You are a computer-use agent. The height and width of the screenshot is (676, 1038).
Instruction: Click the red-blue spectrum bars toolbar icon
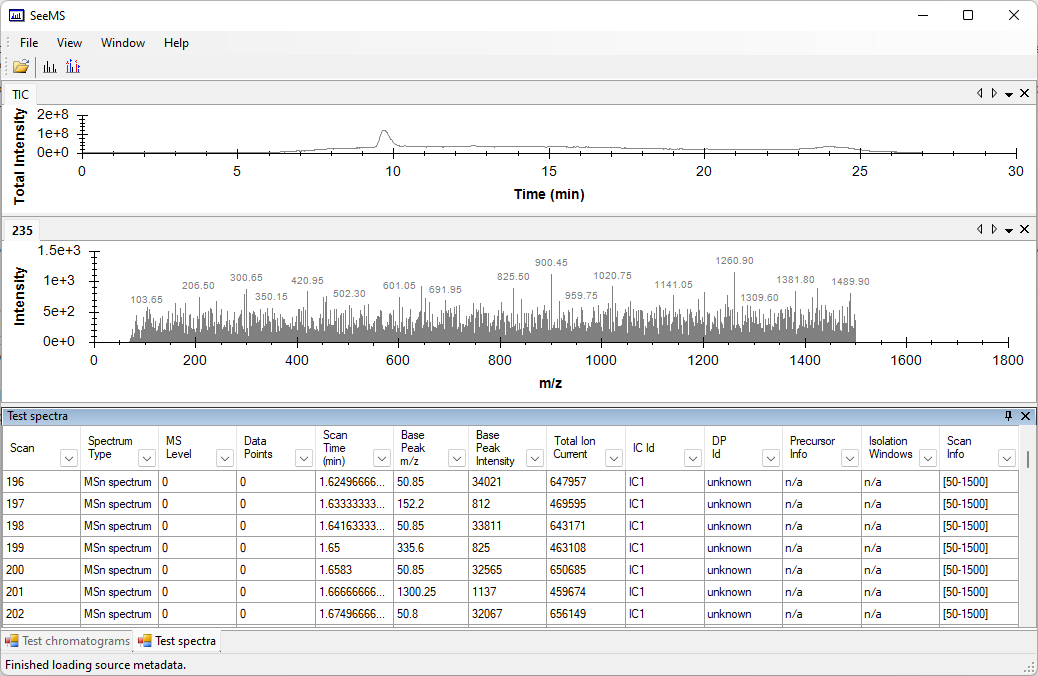point(73,67)
